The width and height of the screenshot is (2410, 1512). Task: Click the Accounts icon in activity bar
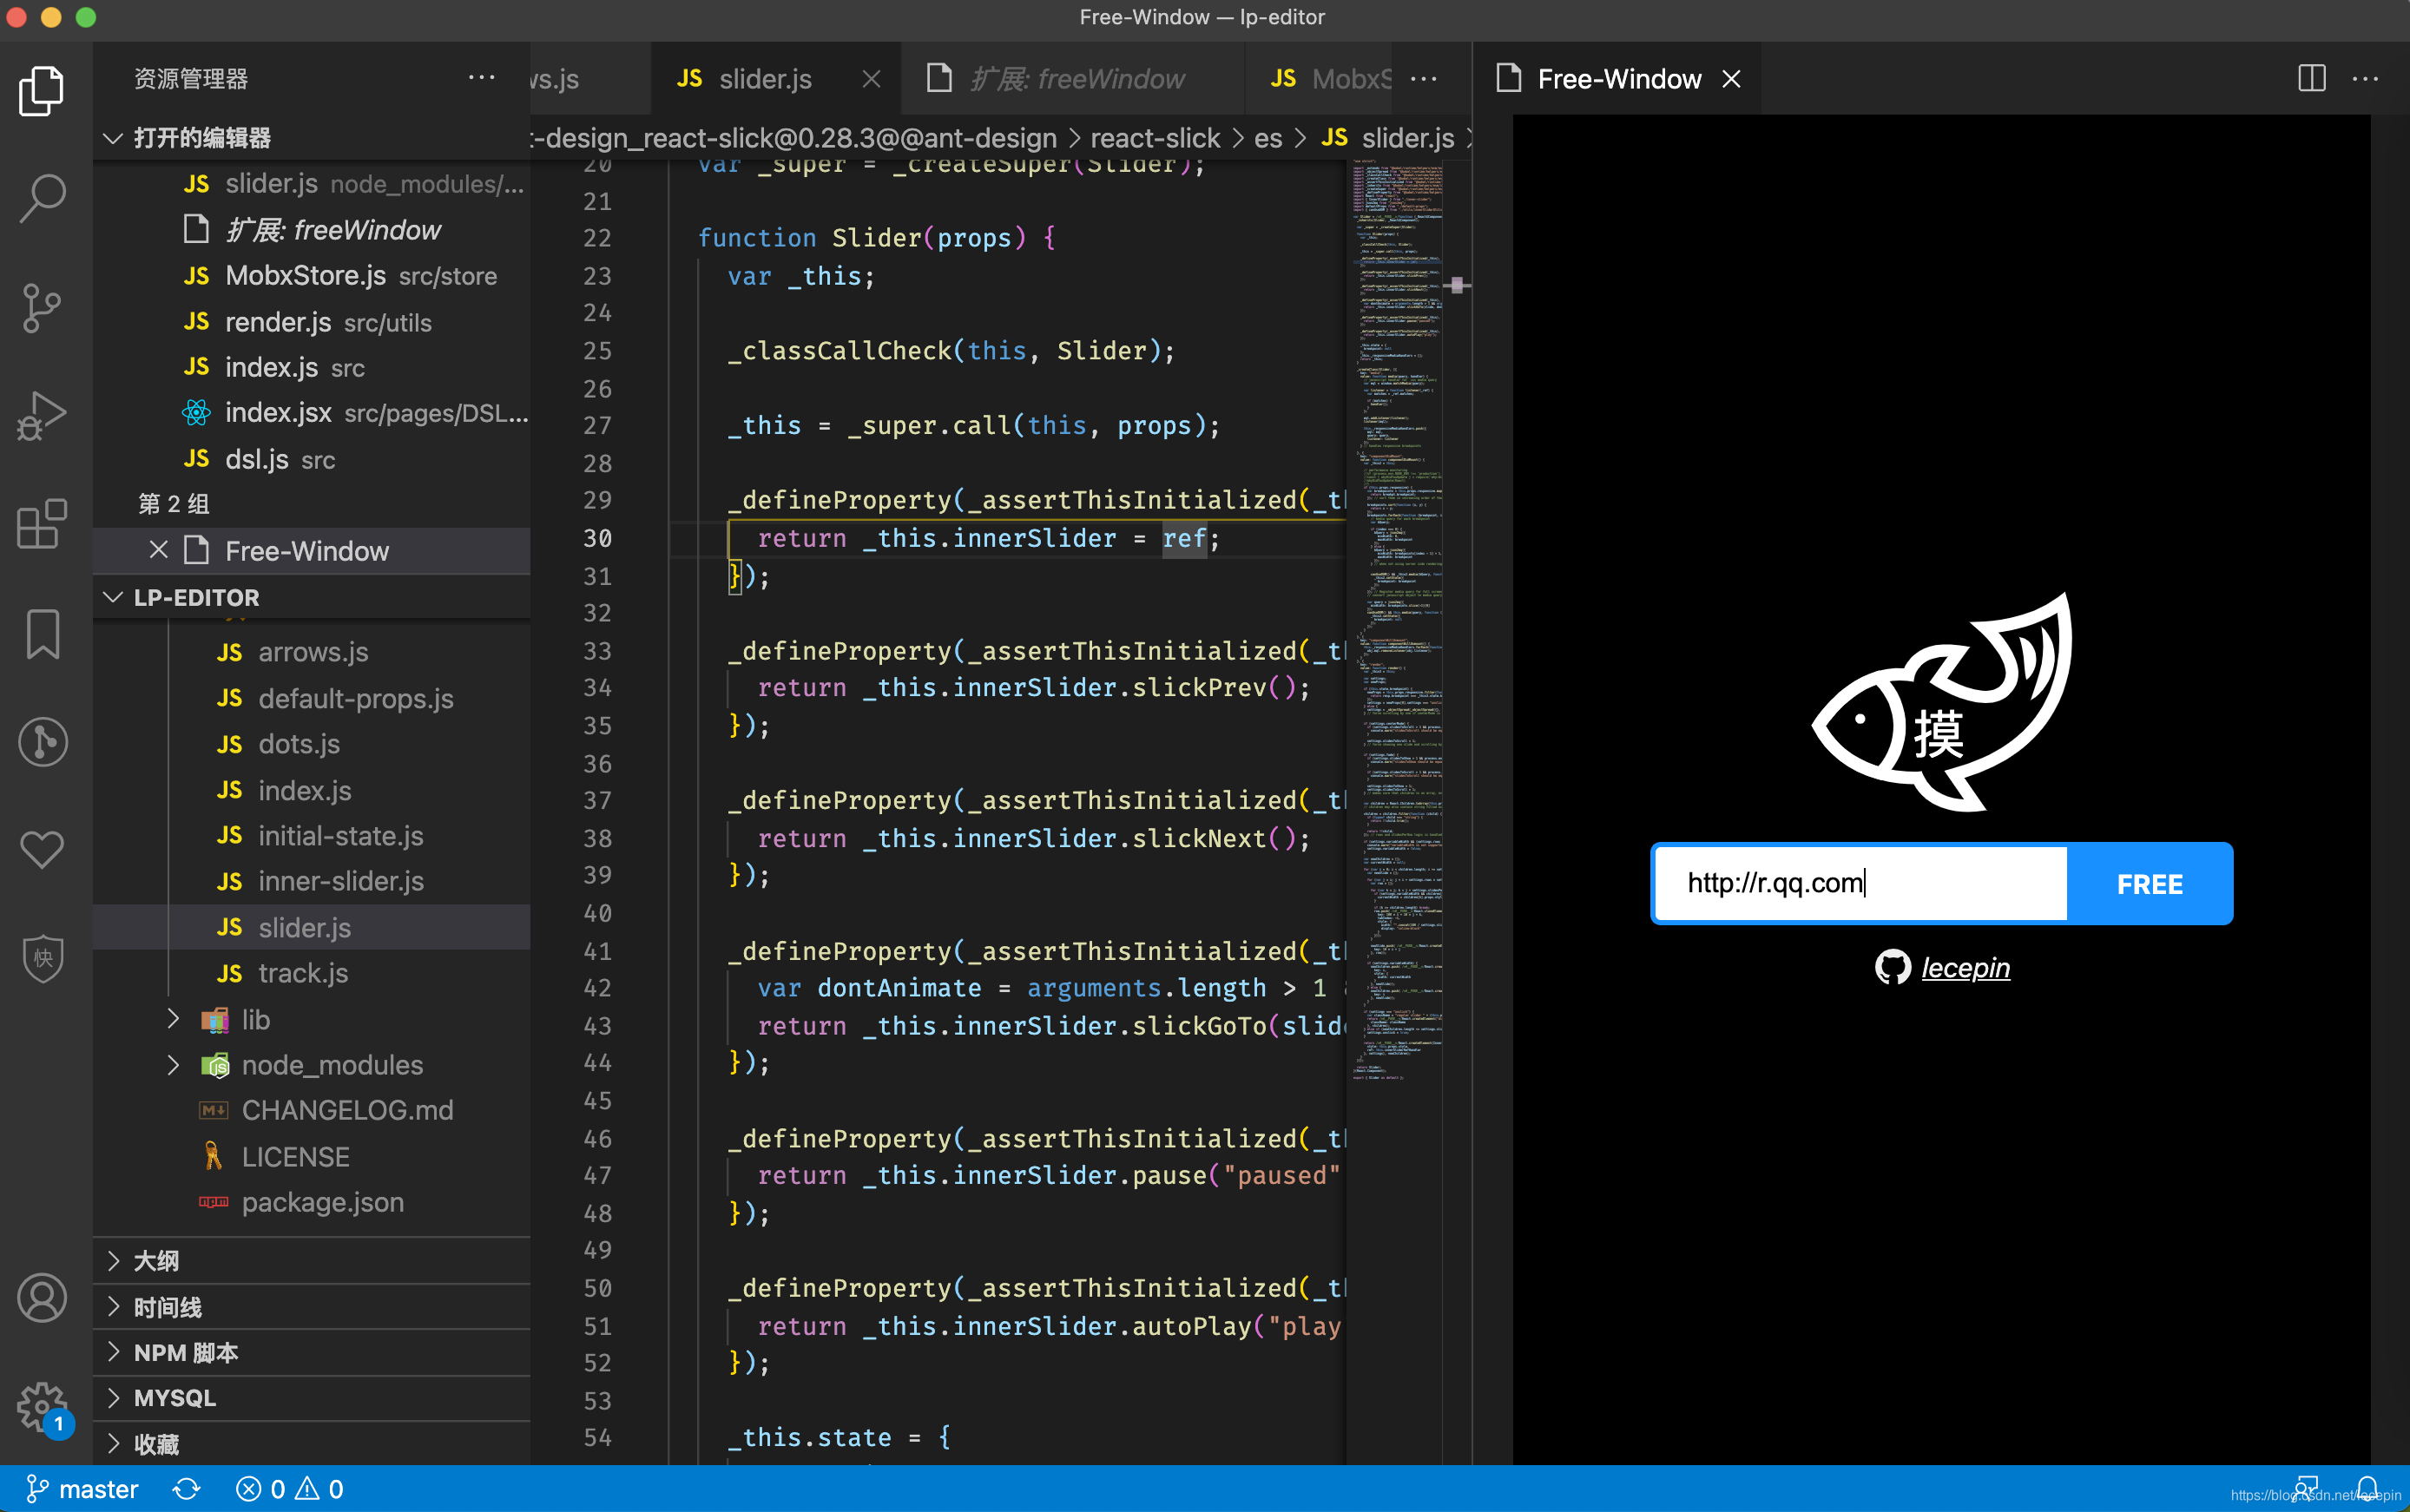coord(42,1298)
